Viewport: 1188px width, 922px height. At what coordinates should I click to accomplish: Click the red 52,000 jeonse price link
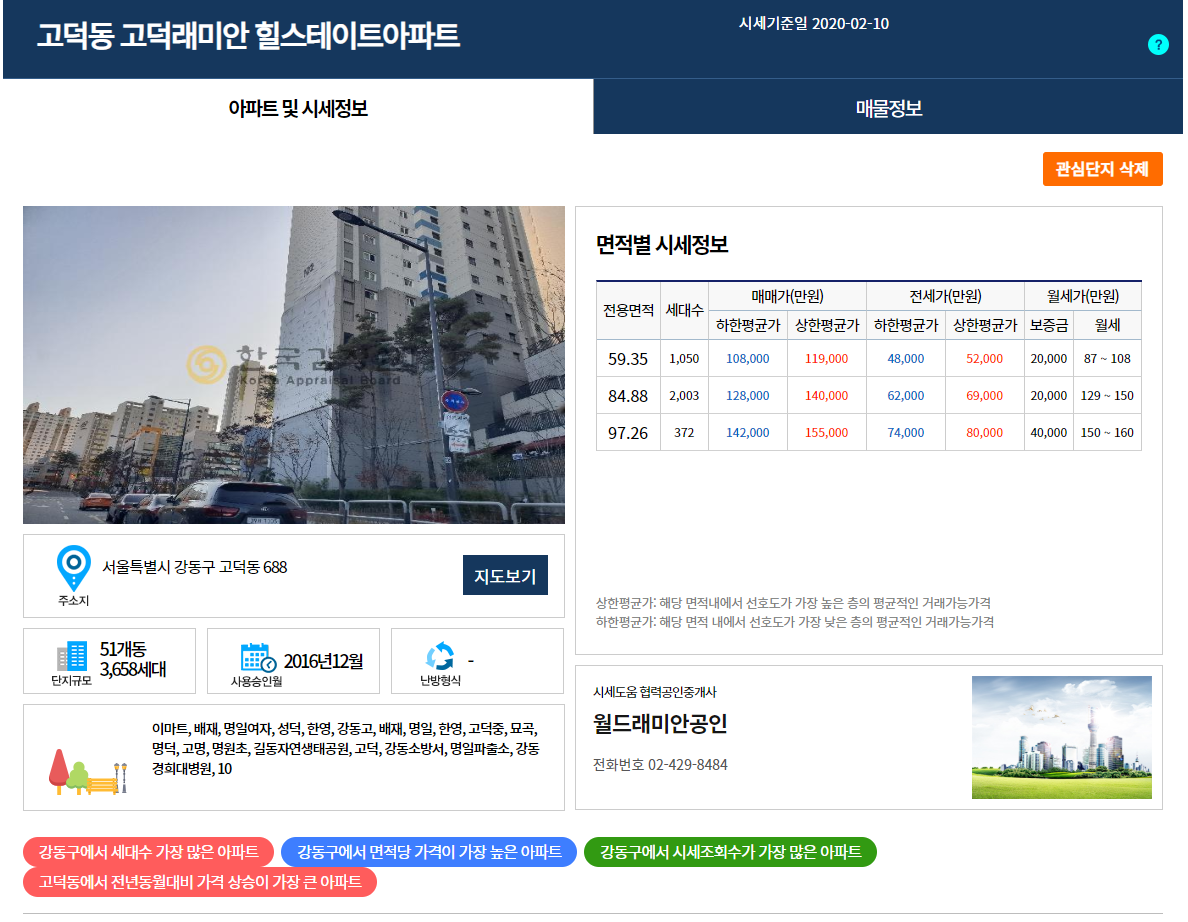point(984,357)
